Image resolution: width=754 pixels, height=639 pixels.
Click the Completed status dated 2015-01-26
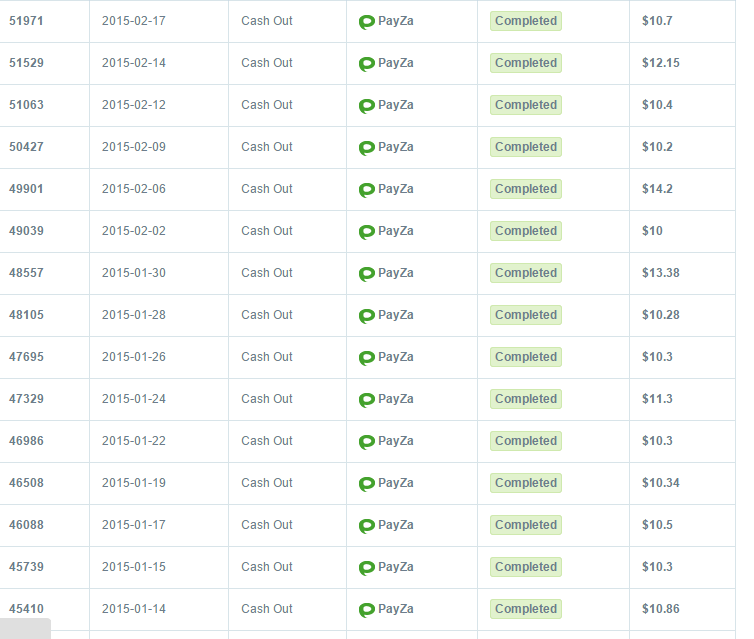(525, 357)
